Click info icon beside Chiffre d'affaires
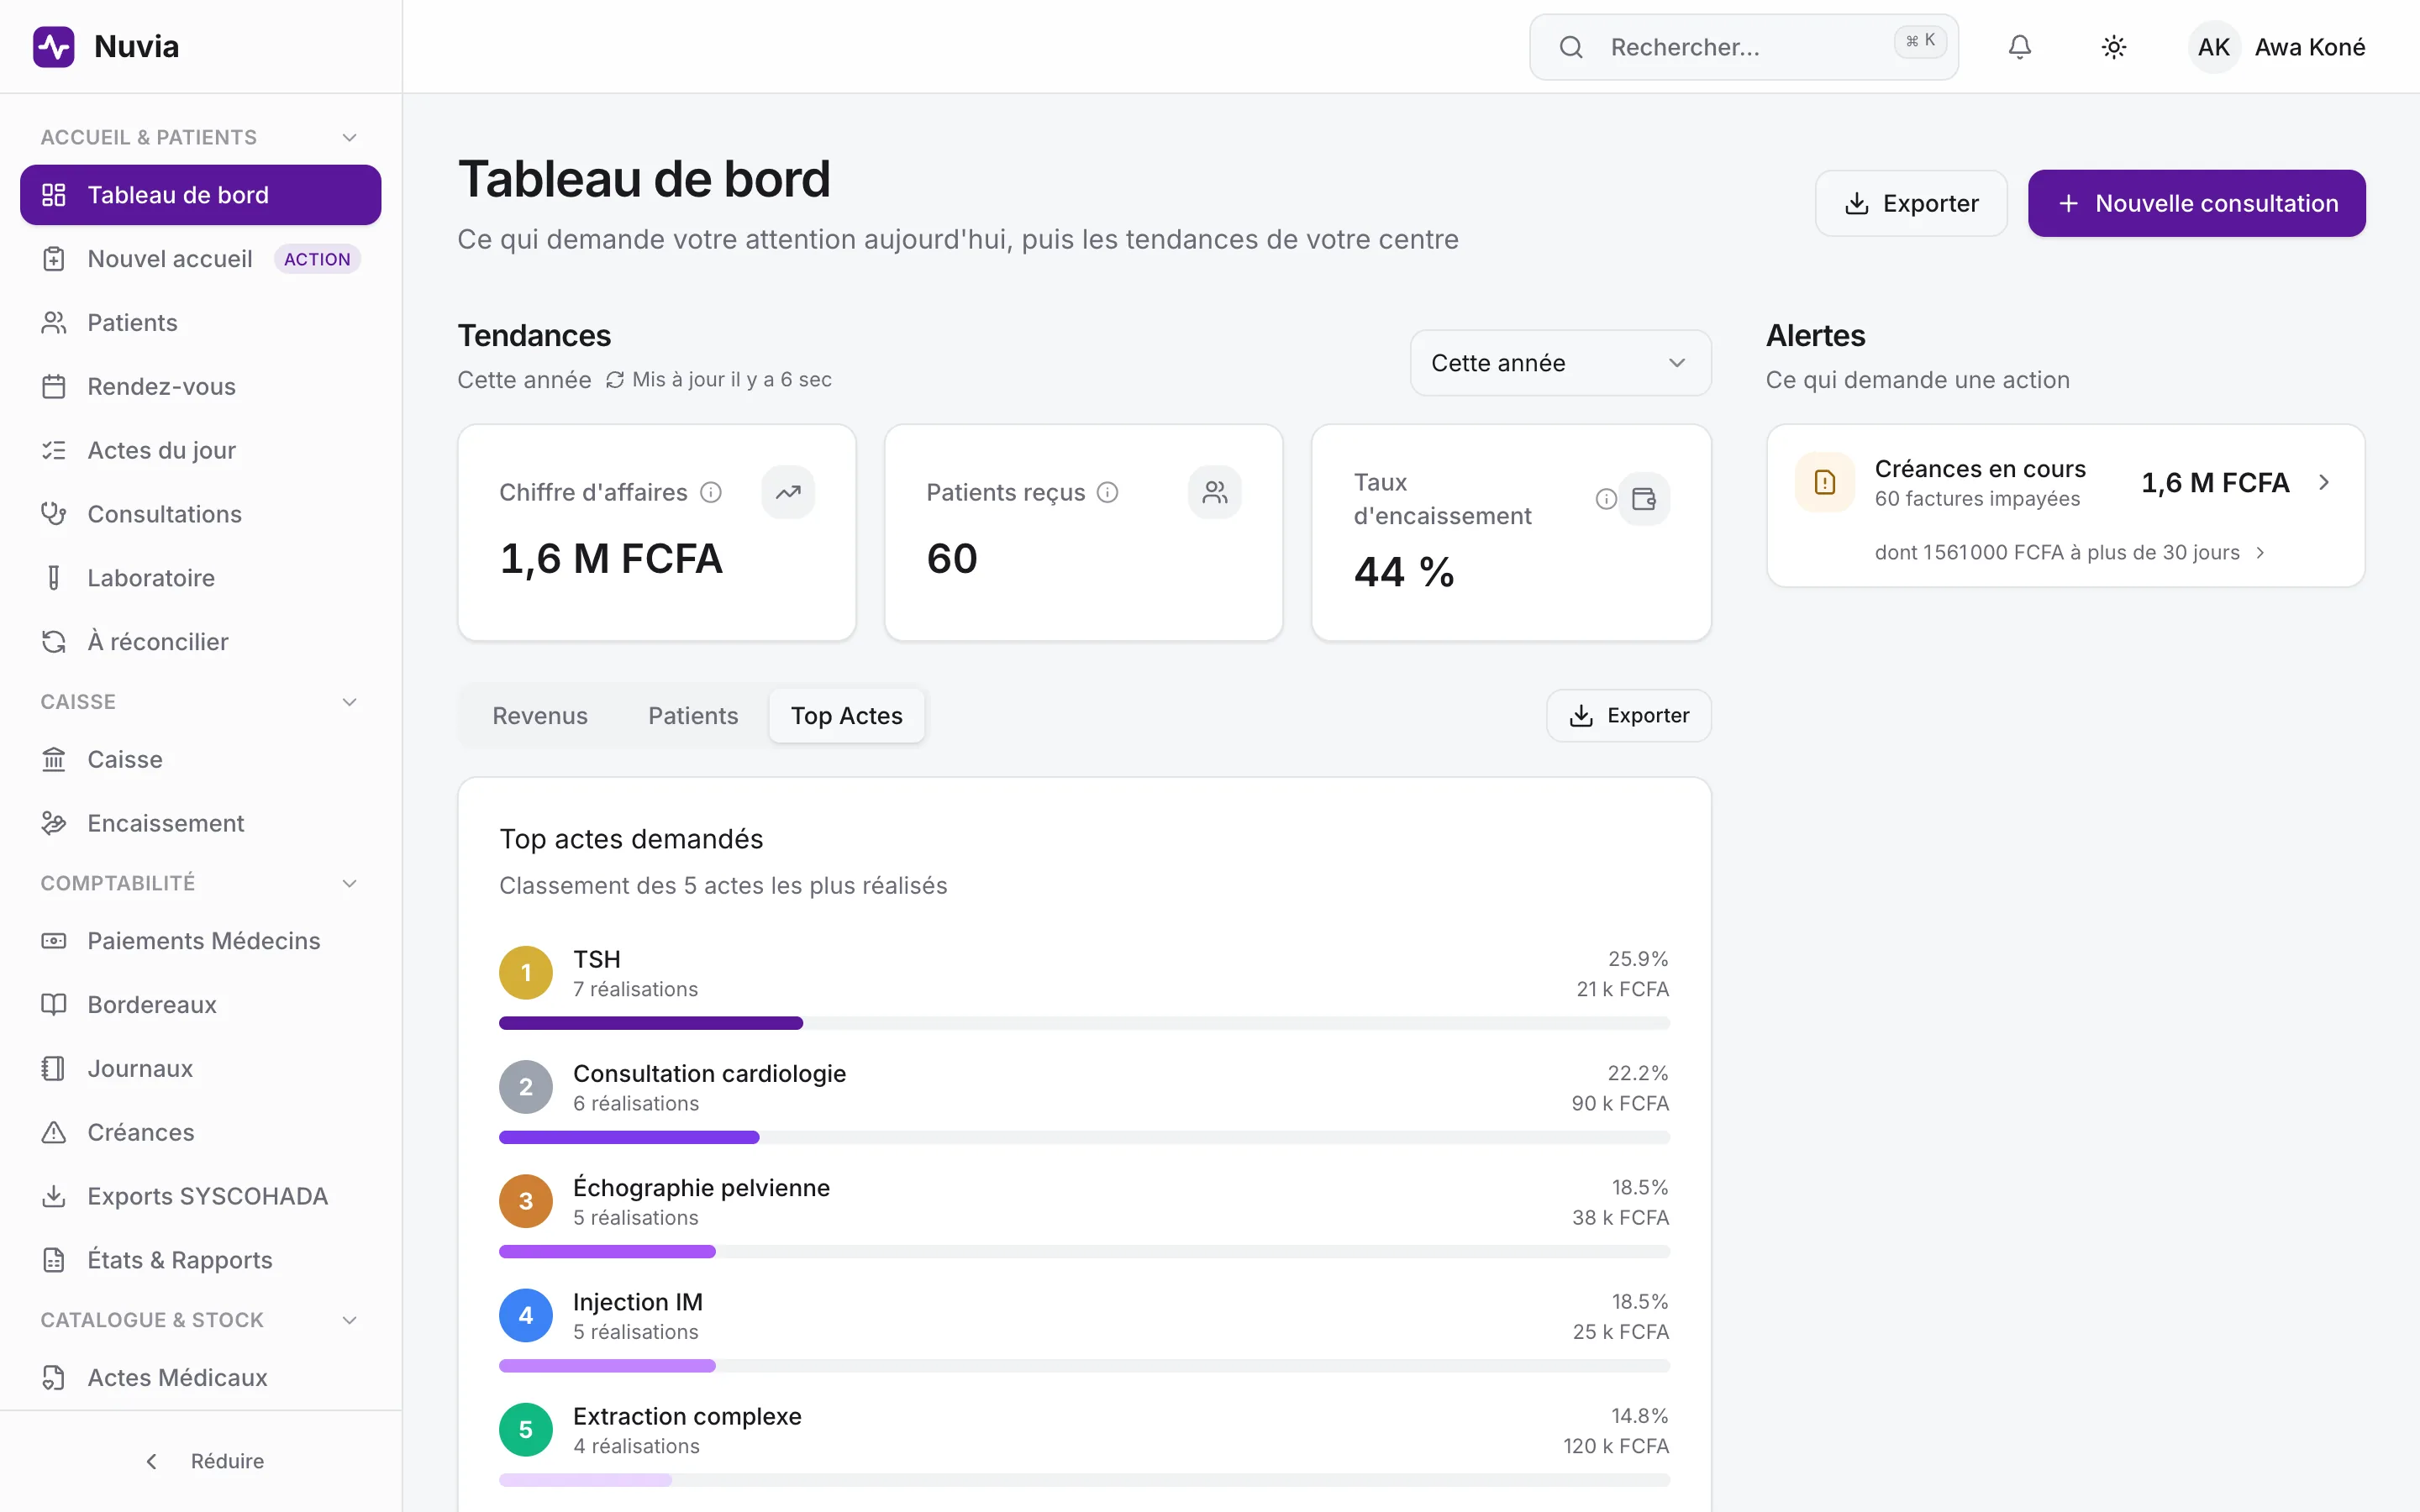Viewport: 2420px width, 1512px height. tap(711, 492)
